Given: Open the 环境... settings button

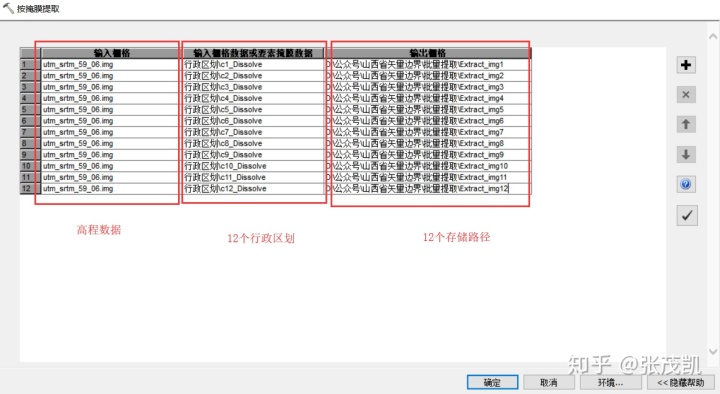Looking at the screenshot, I should point(610,383).
